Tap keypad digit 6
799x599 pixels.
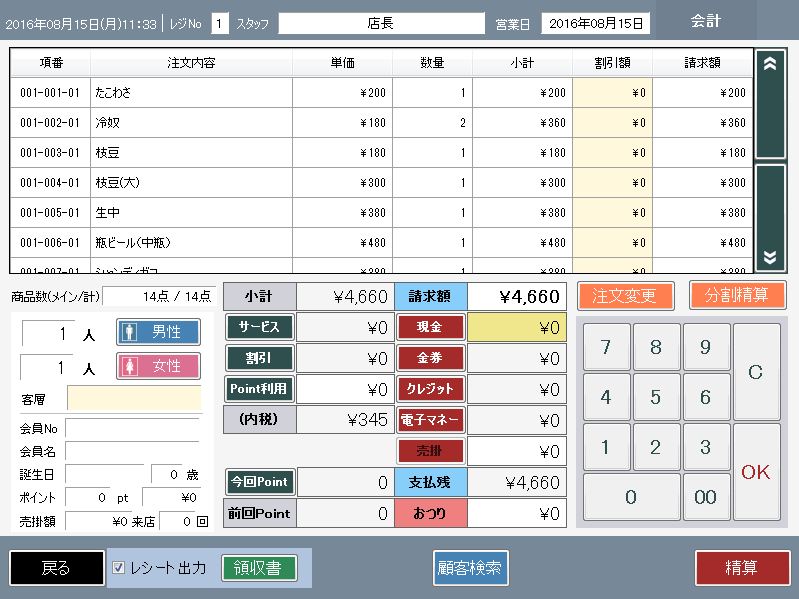click(x=706, y=397)
